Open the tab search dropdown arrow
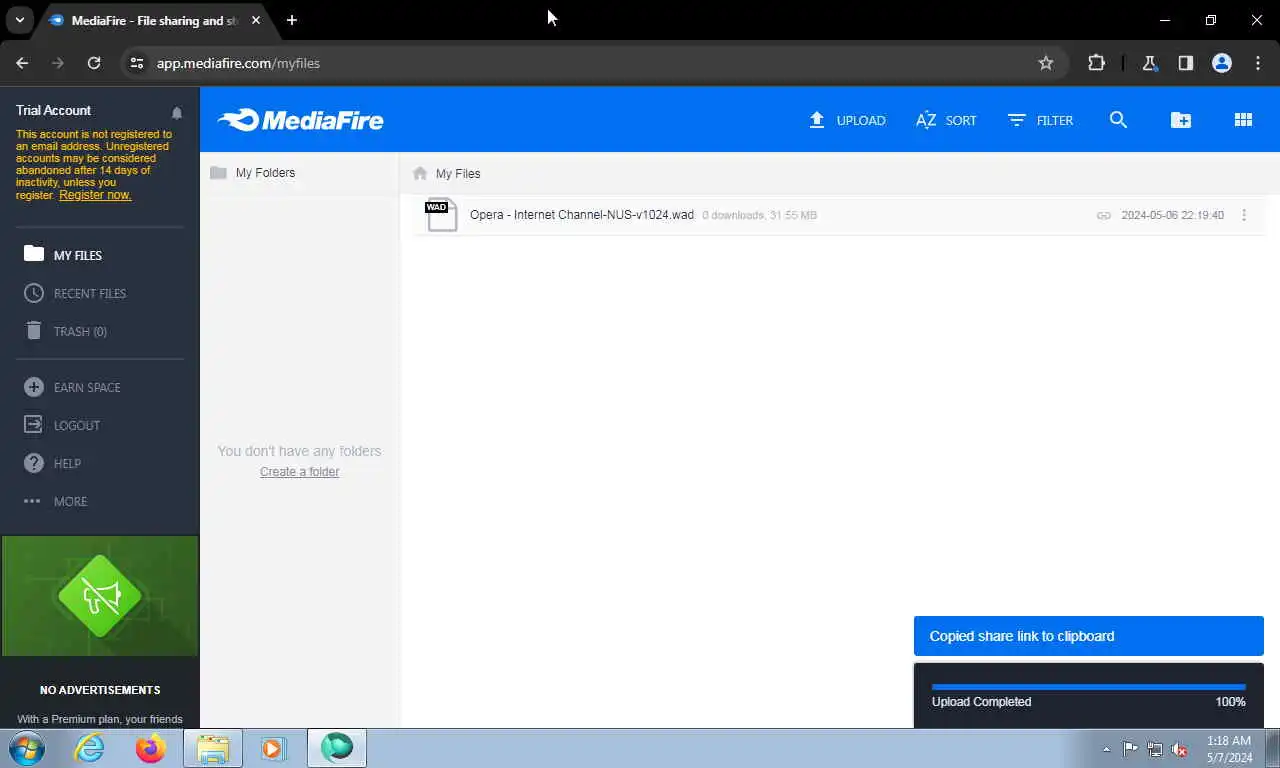 click(19, 20)
